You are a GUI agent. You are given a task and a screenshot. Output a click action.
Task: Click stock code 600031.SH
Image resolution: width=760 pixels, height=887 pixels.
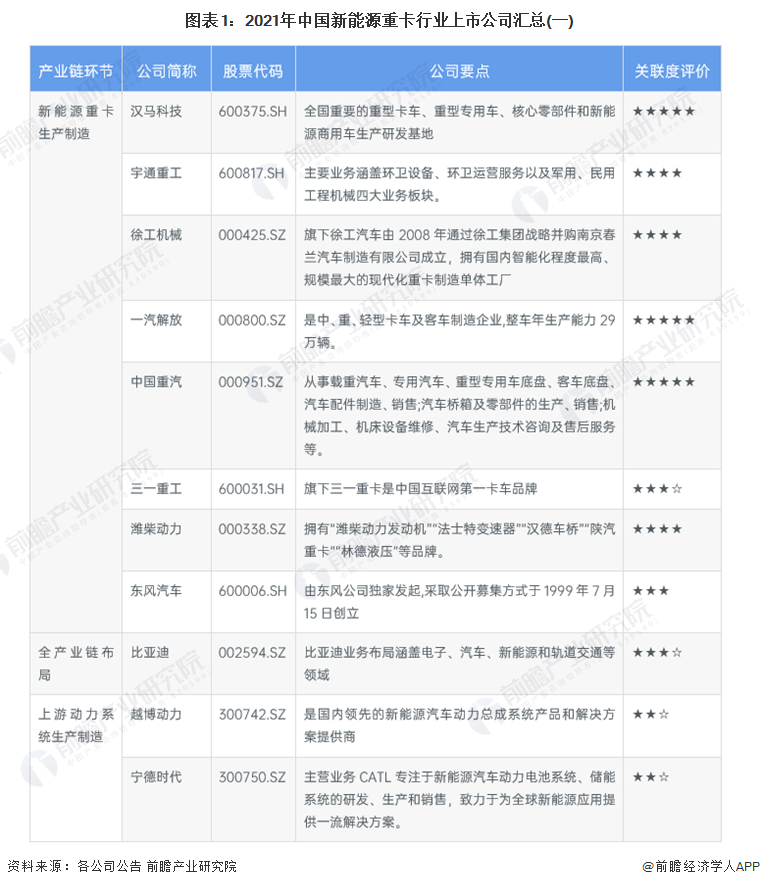pyautogui.click(x=251, y=489)
